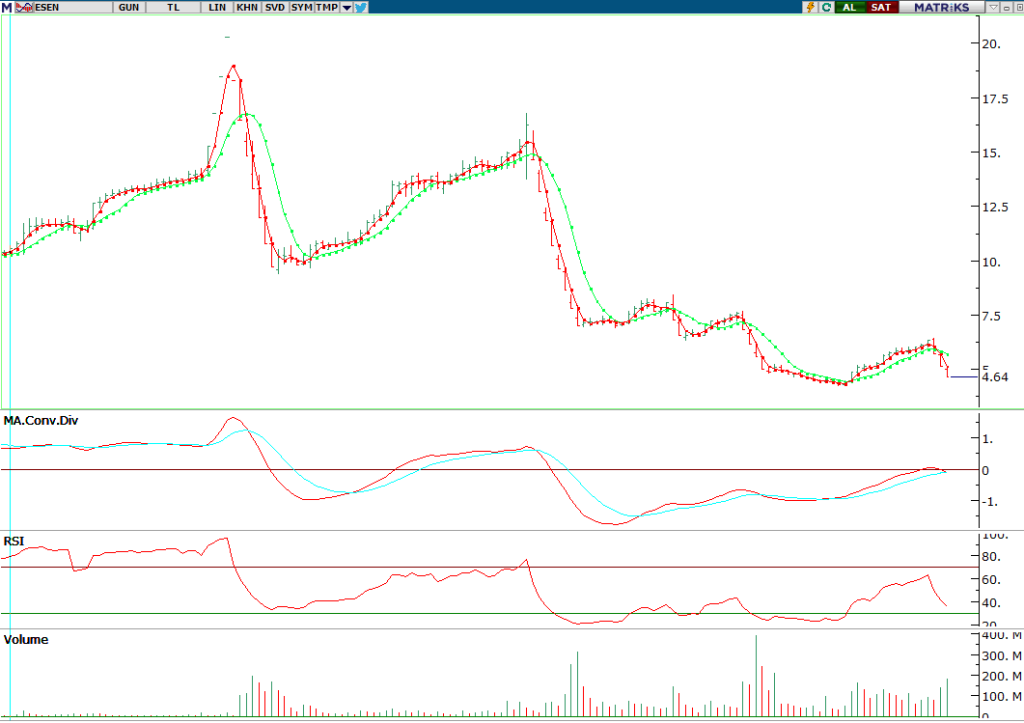Open the TL currency selector
Viewport: 1024px width, 723px height.
coord(174,7)
